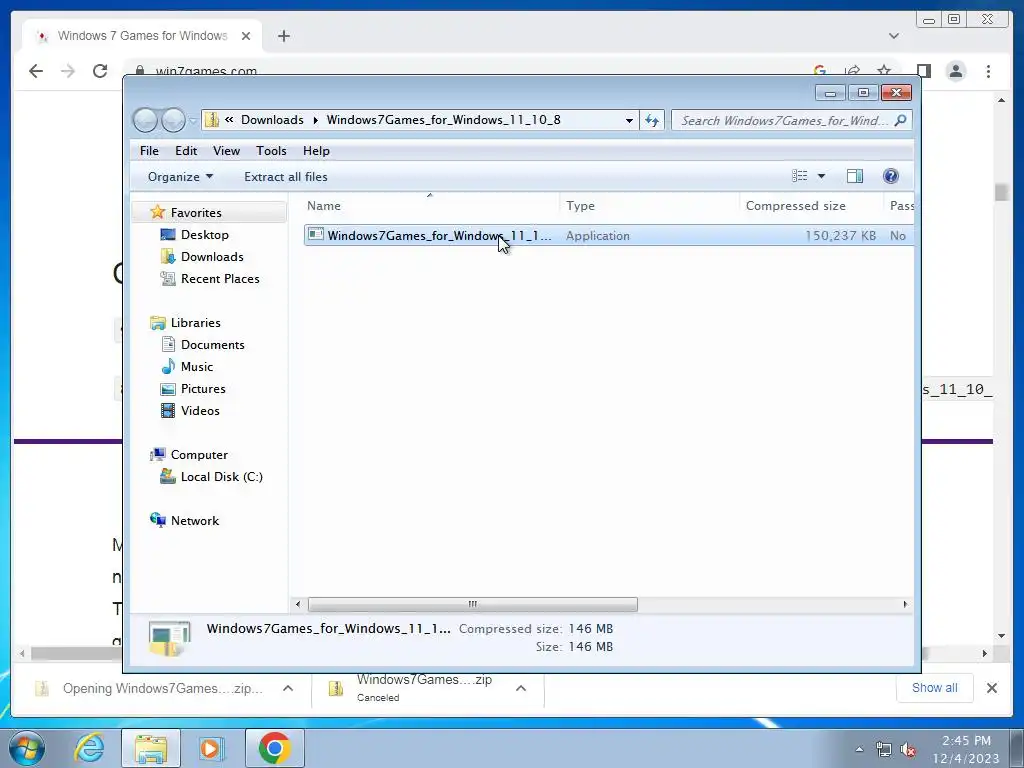Click the horizontal scrollbar thumb in file list
This screenshot has width=1024, height=768.
click(472, 604)
